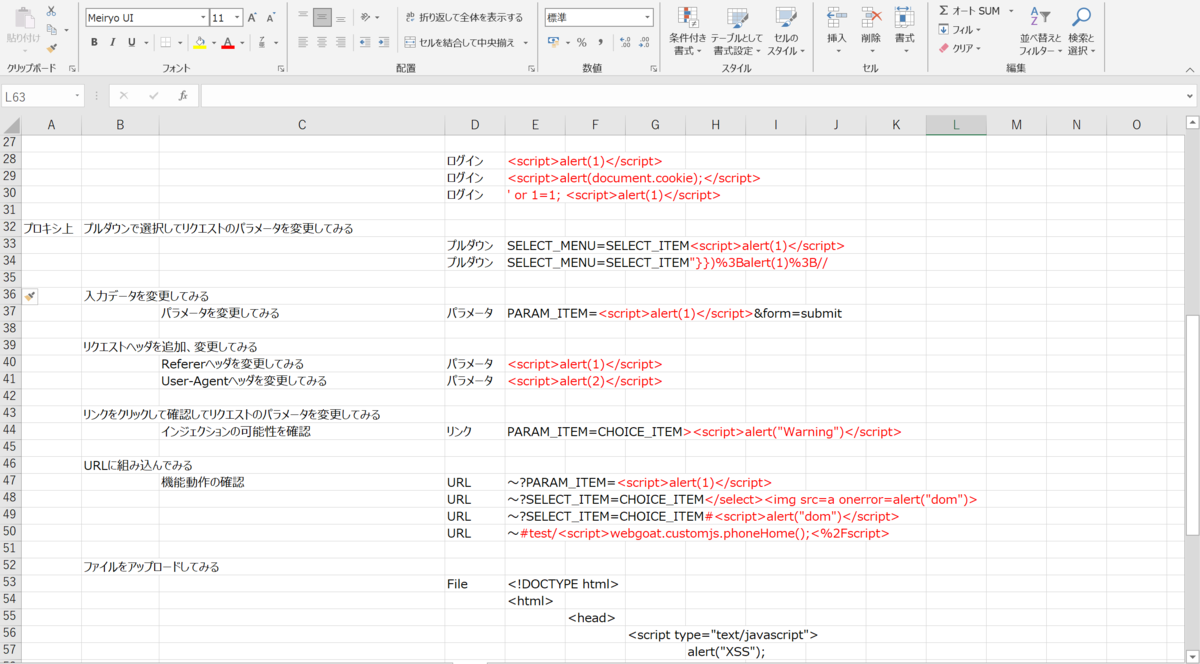Select Middle Align icon
1200x664 pixels.
[x=322, y=17]
